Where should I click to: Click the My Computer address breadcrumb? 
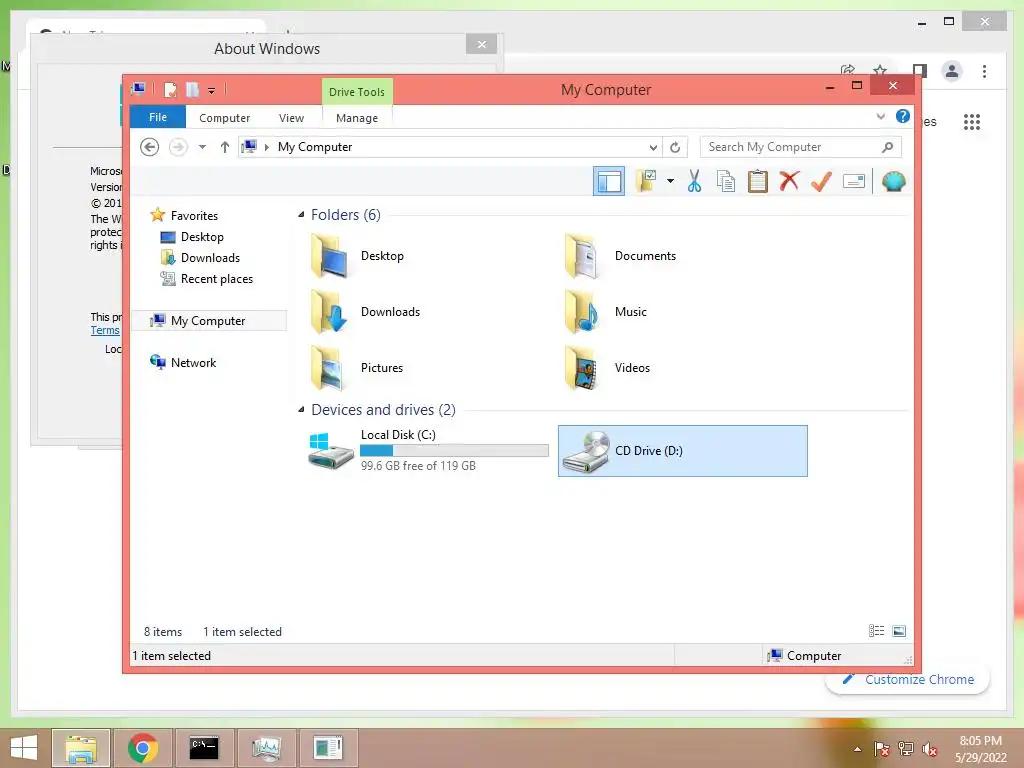click(x=315, y=147)
